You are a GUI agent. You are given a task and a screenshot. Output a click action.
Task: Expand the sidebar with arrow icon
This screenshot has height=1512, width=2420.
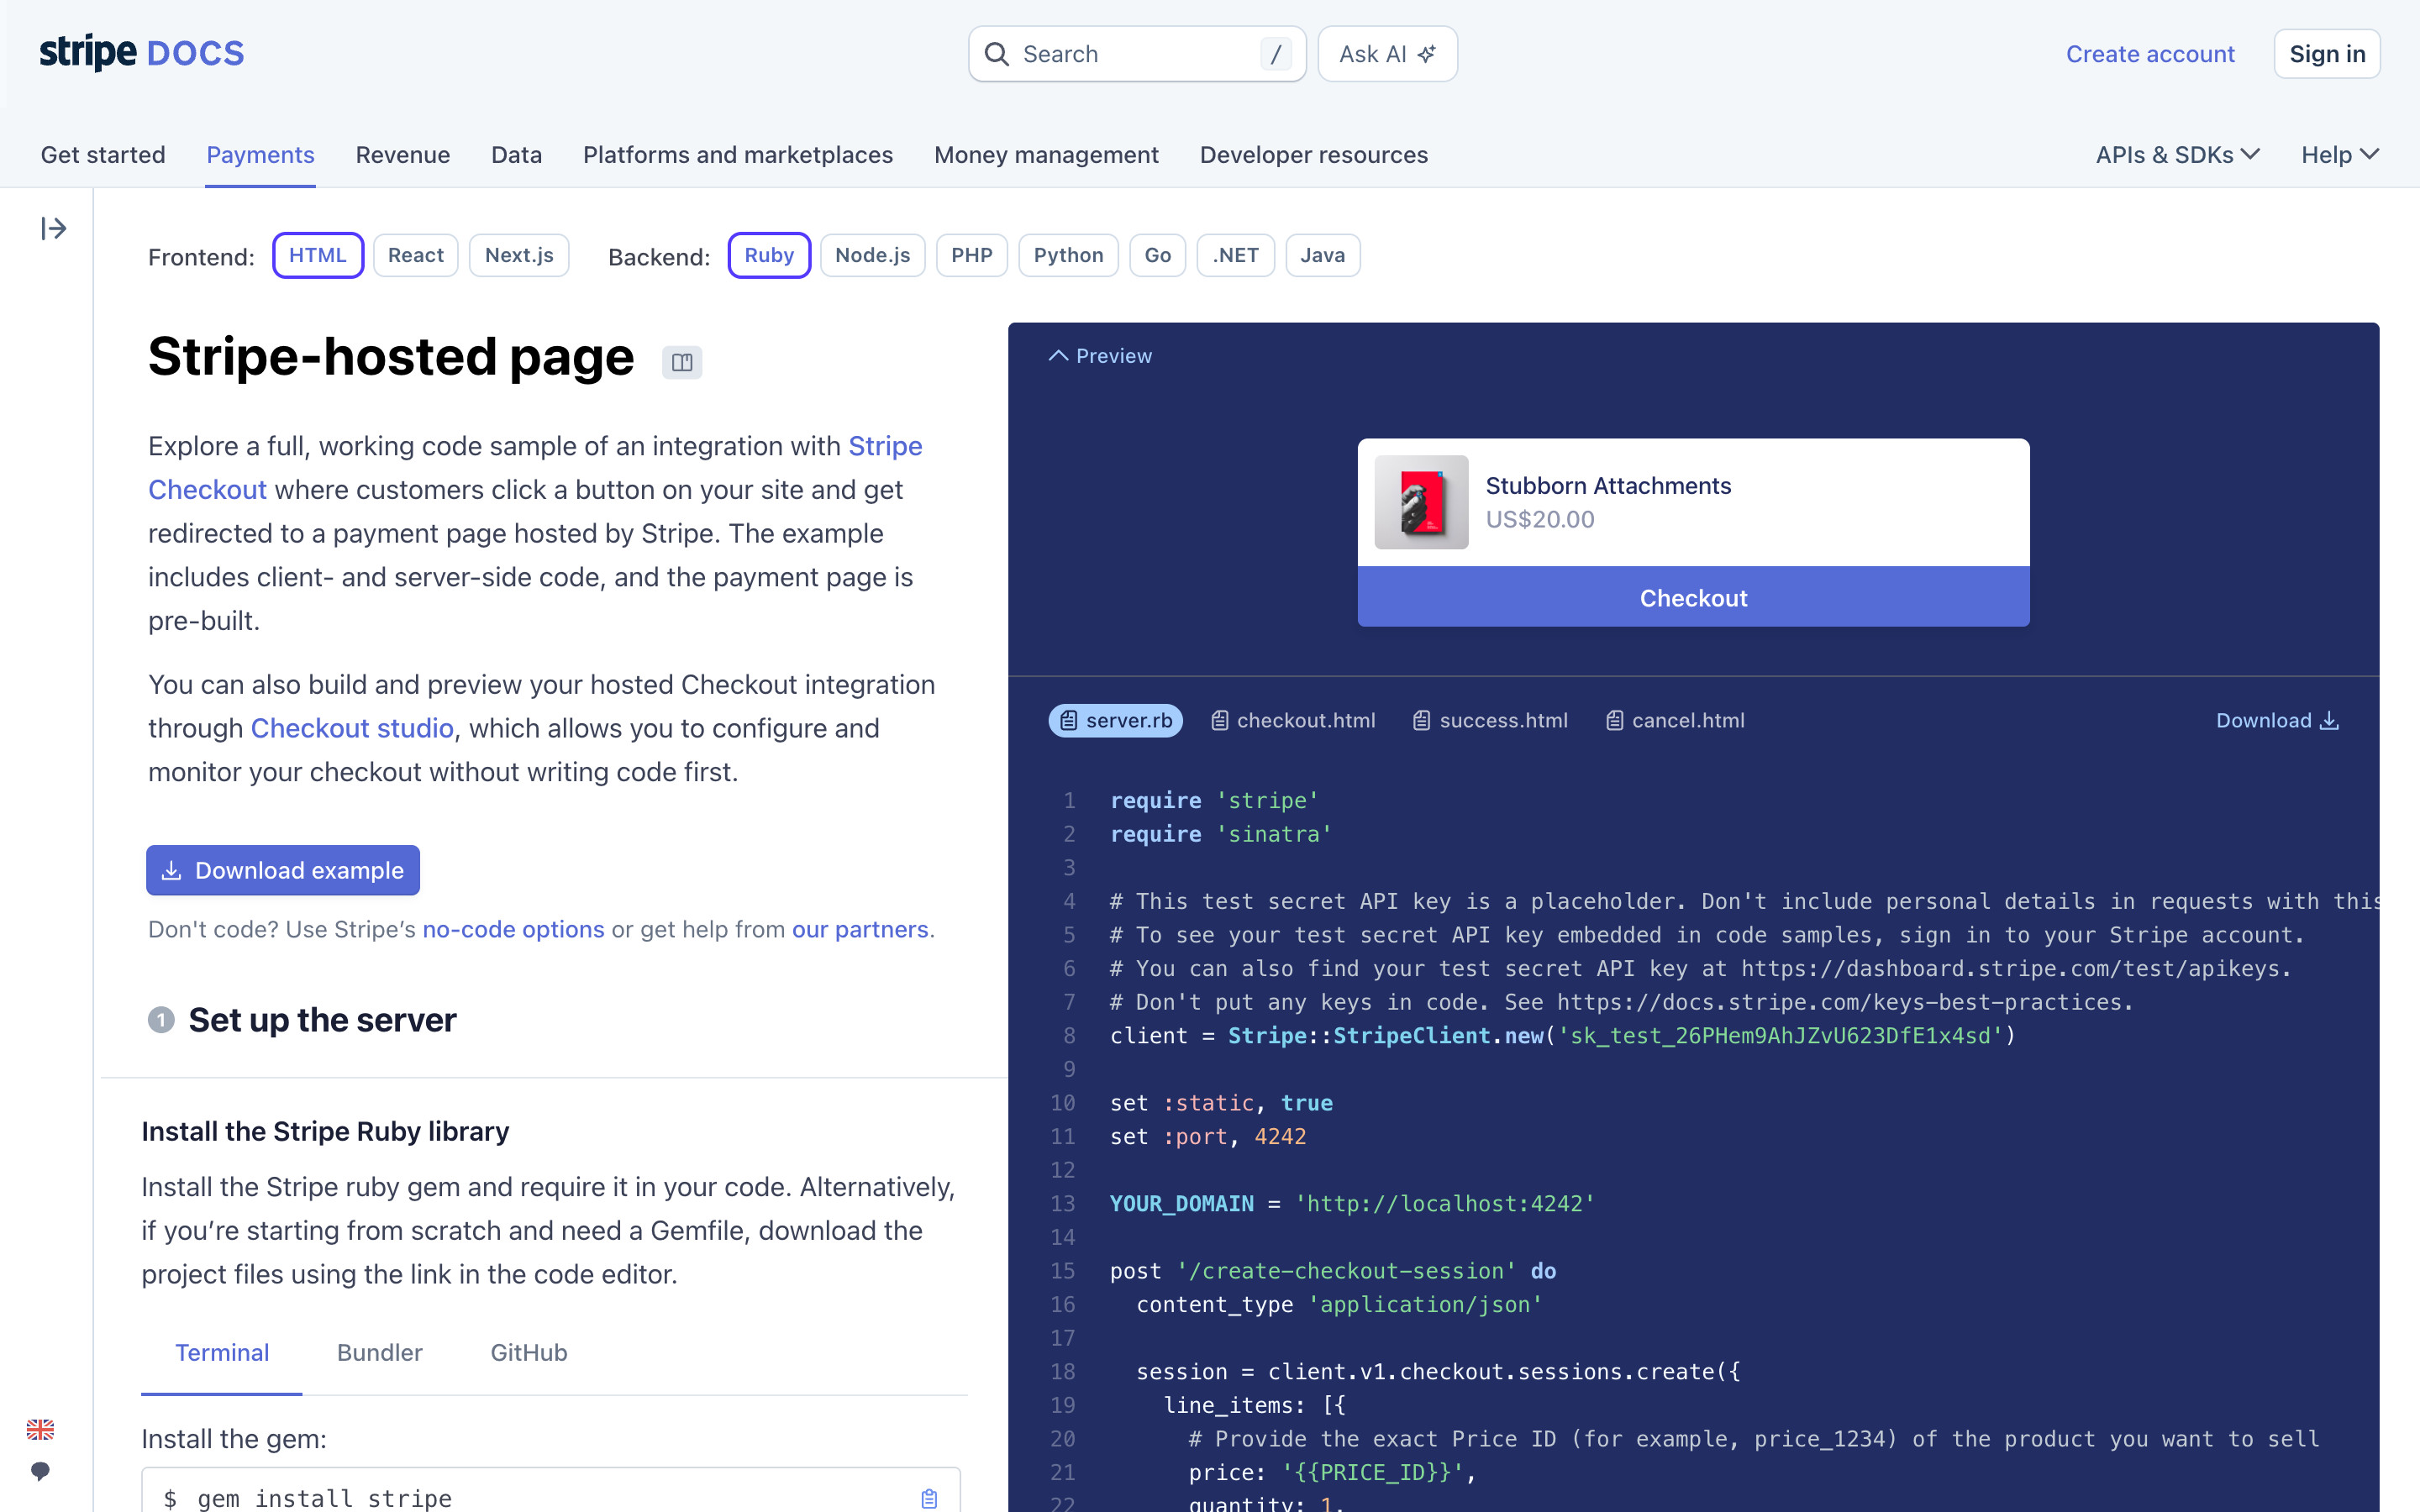pyautogui.click(x=54, y=229)
